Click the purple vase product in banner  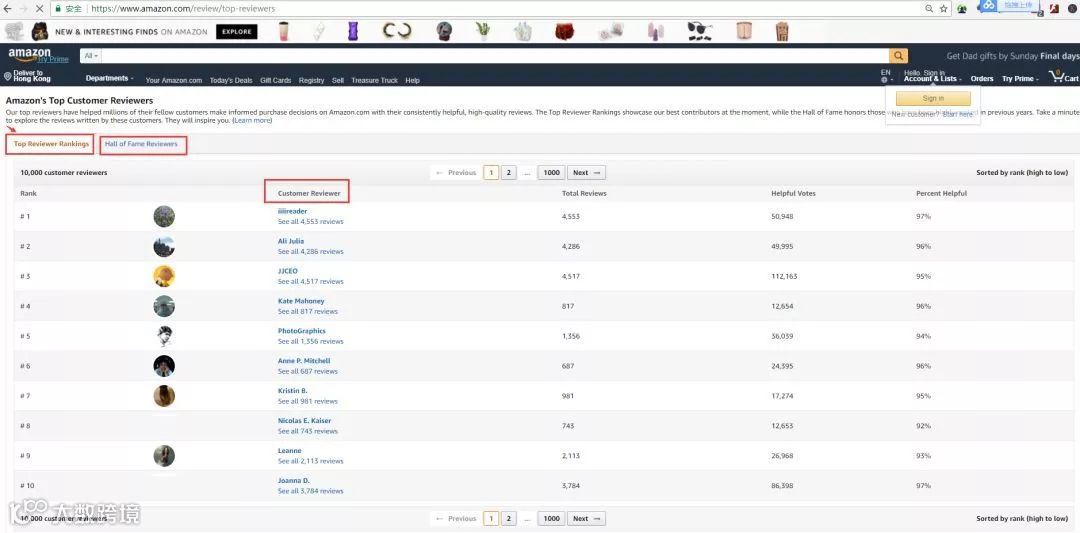click(353, 32)
